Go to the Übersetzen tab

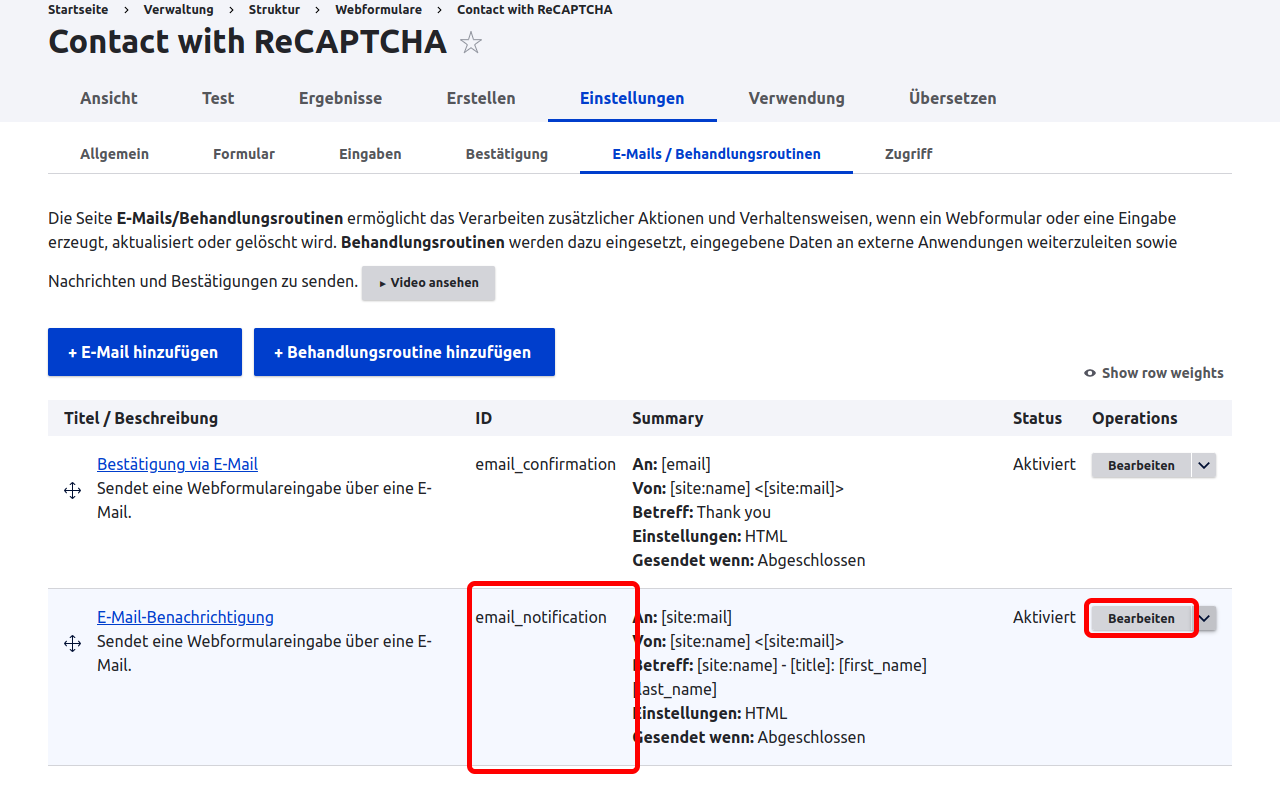(952, 98)
